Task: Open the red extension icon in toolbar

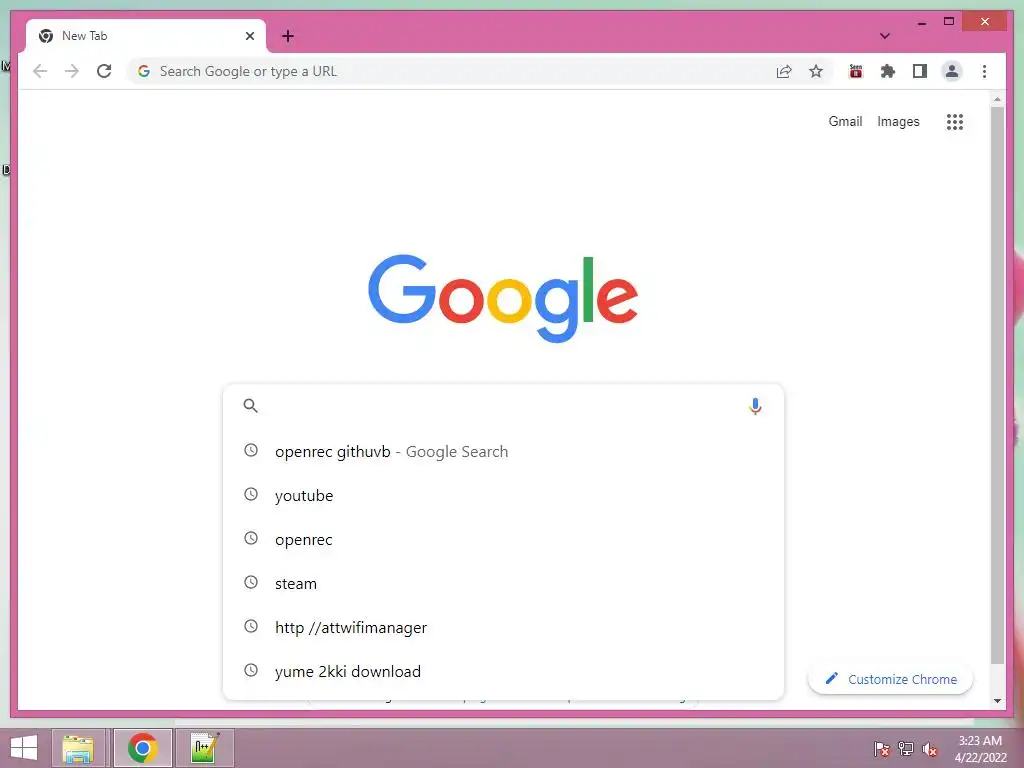Action: (856, 71)
